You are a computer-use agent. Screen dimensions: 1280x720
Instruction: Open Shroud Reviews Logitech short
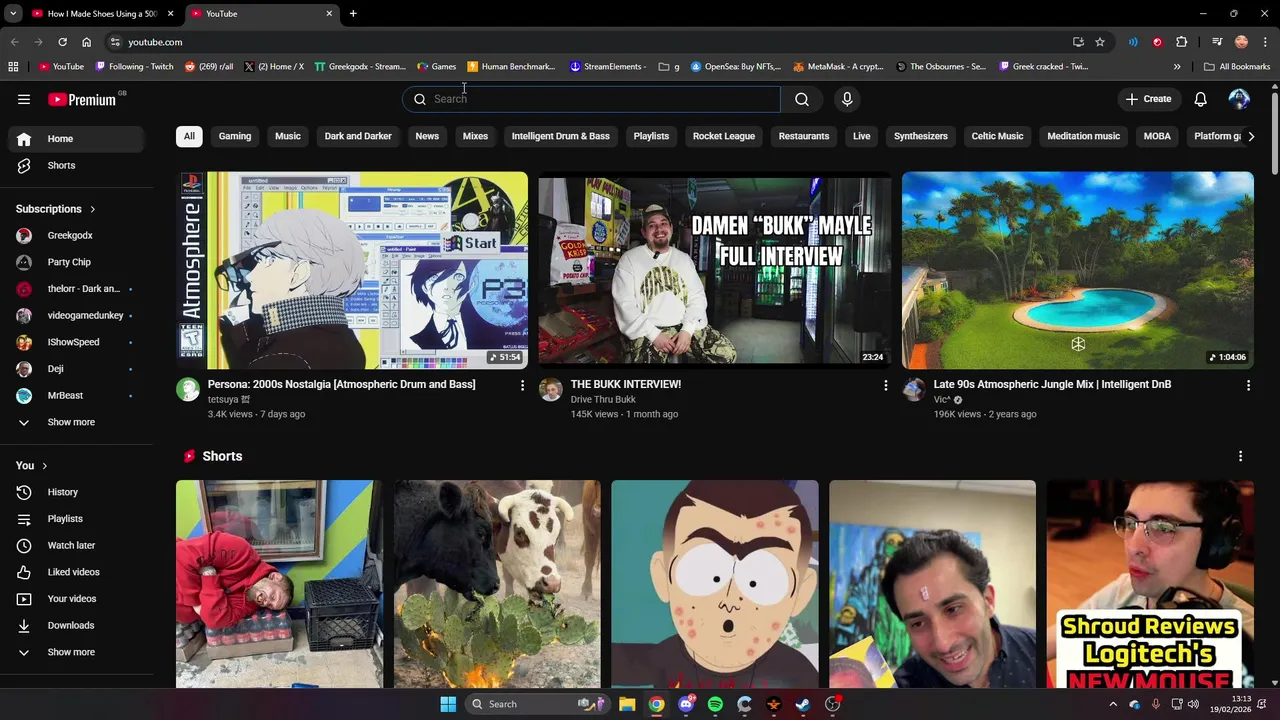click(1150, 584)
